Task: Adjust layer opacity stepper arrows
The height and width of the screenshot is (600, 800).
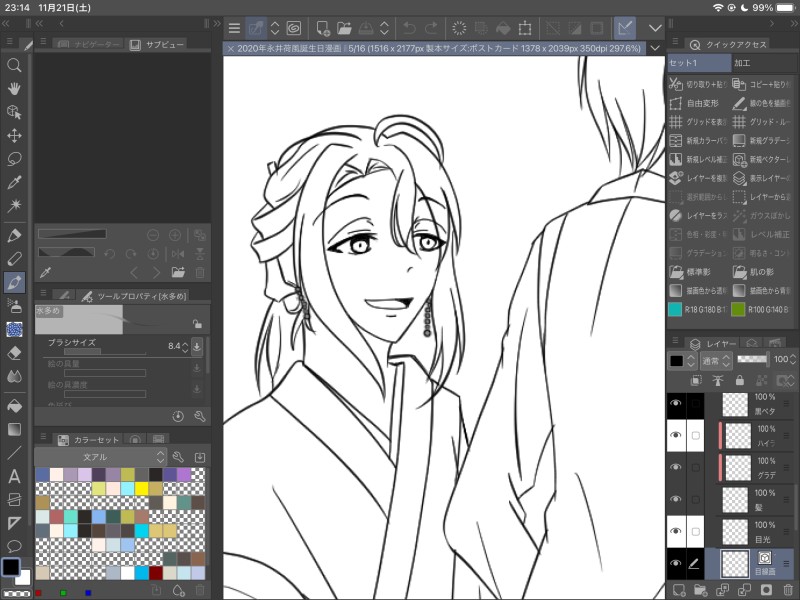Action: 792,359
